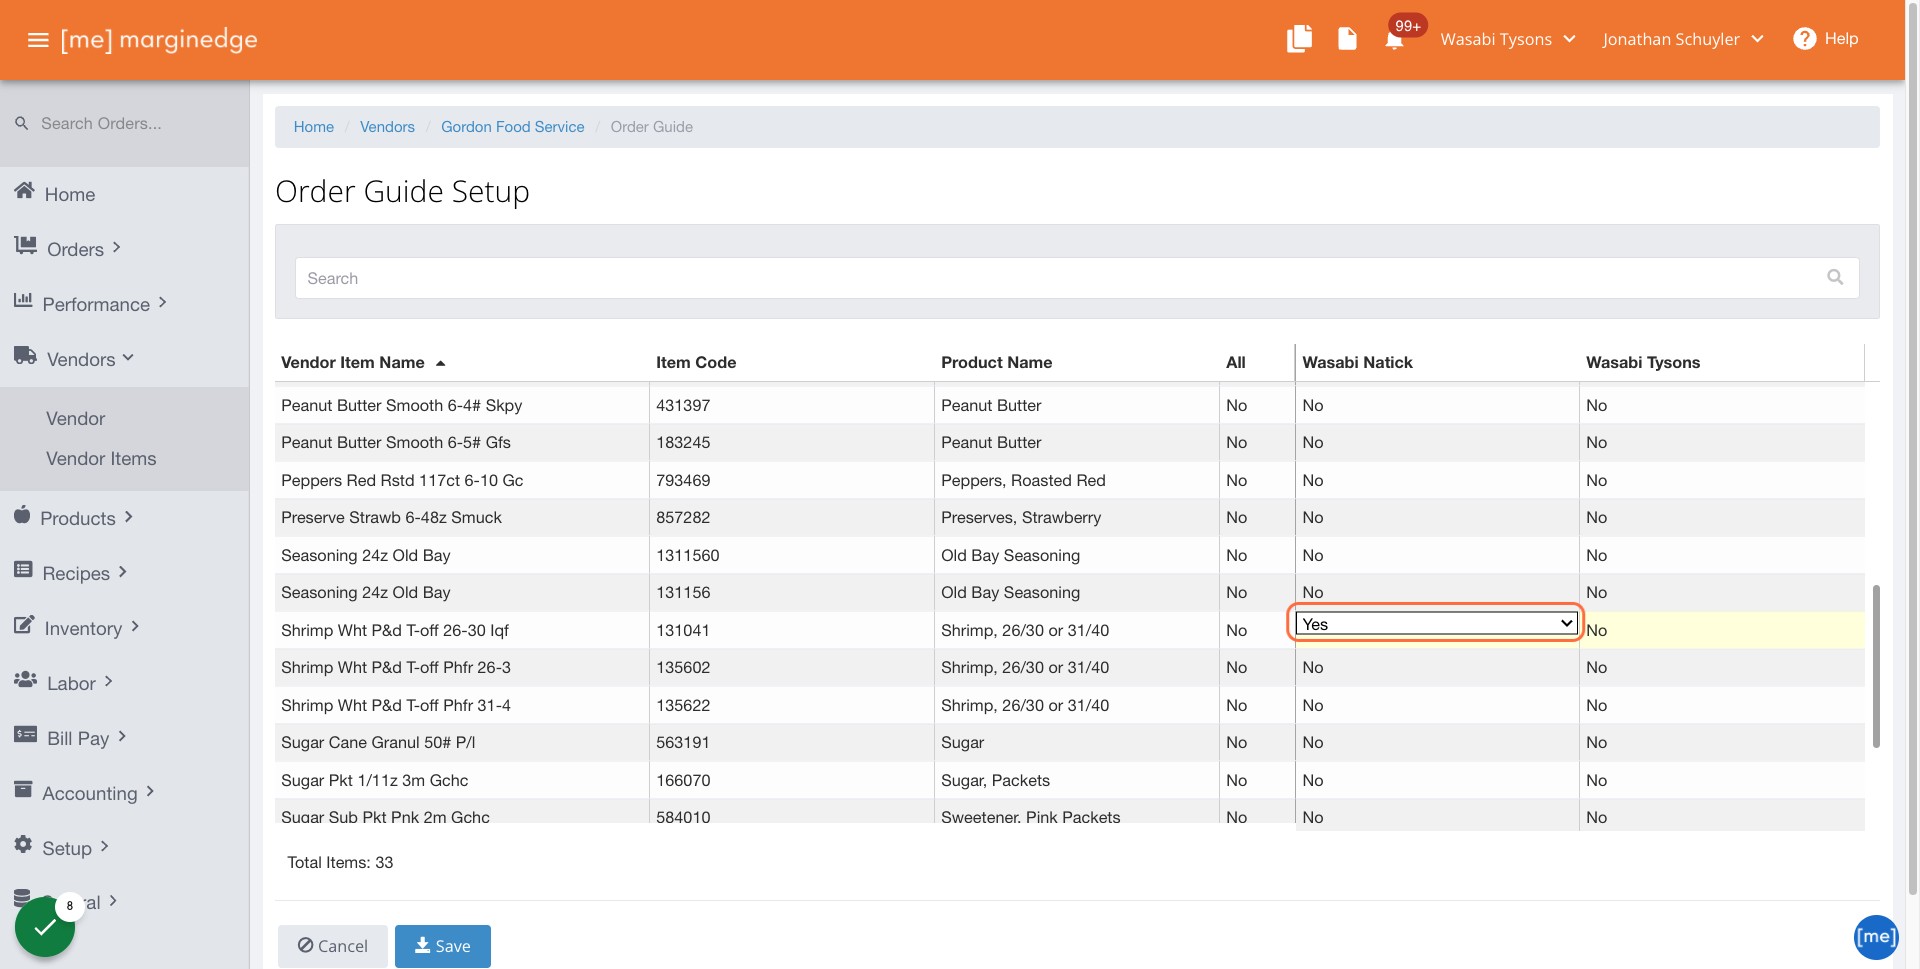Click the Accounting archive icon
Screen dimensions: 1920x969
pyautogui.click(x=23, y=789)
